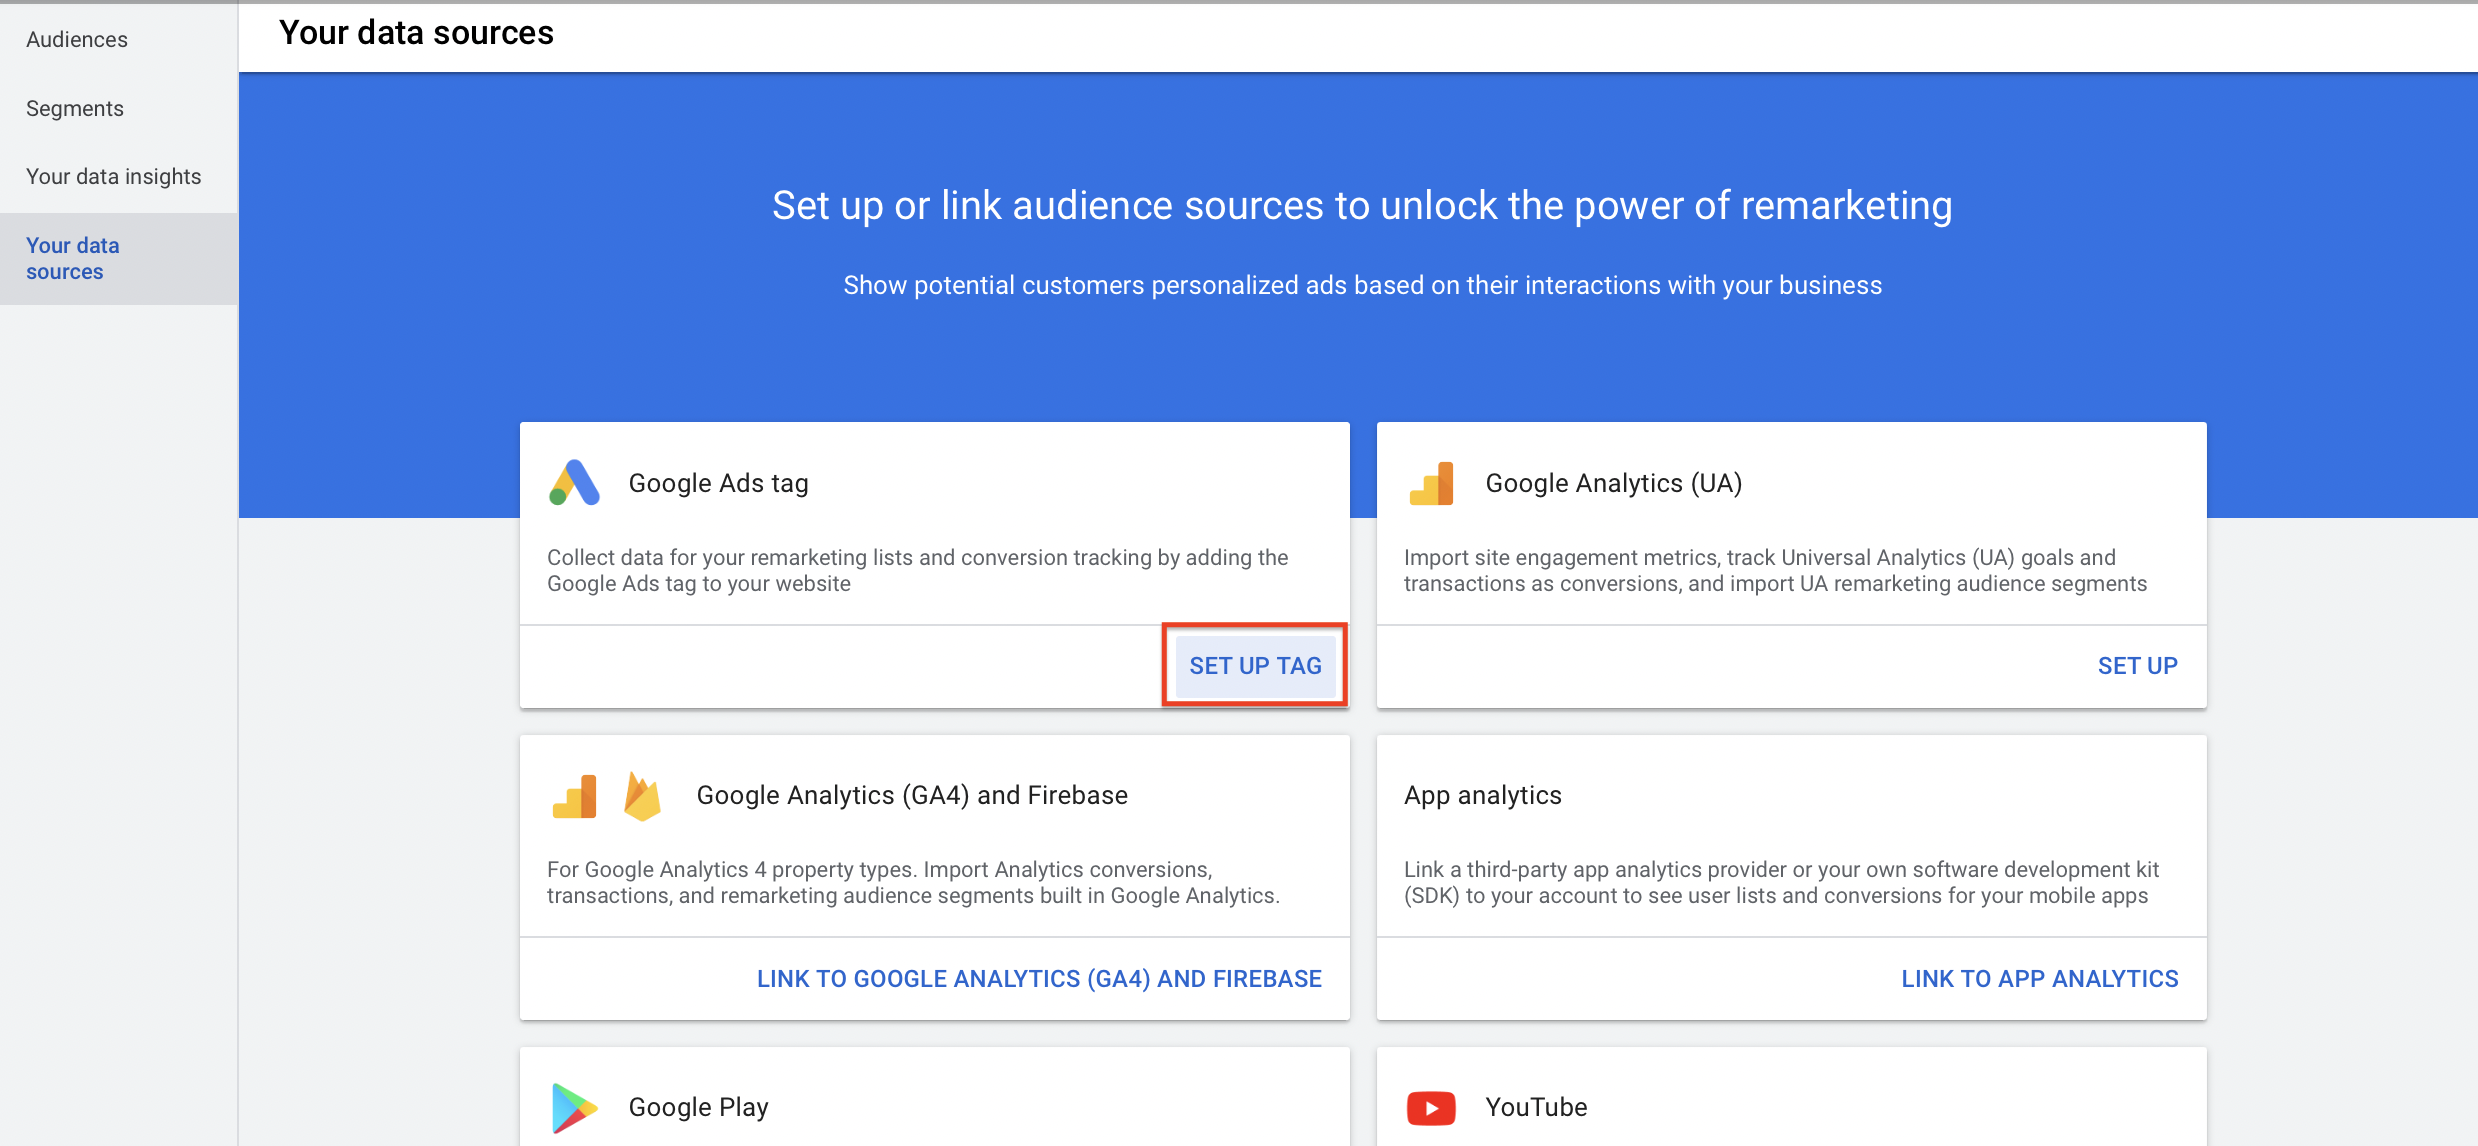This screenshot has width=2478, height=1146.
Task: Click the App analytics card title
Action: pos(1482,796)
